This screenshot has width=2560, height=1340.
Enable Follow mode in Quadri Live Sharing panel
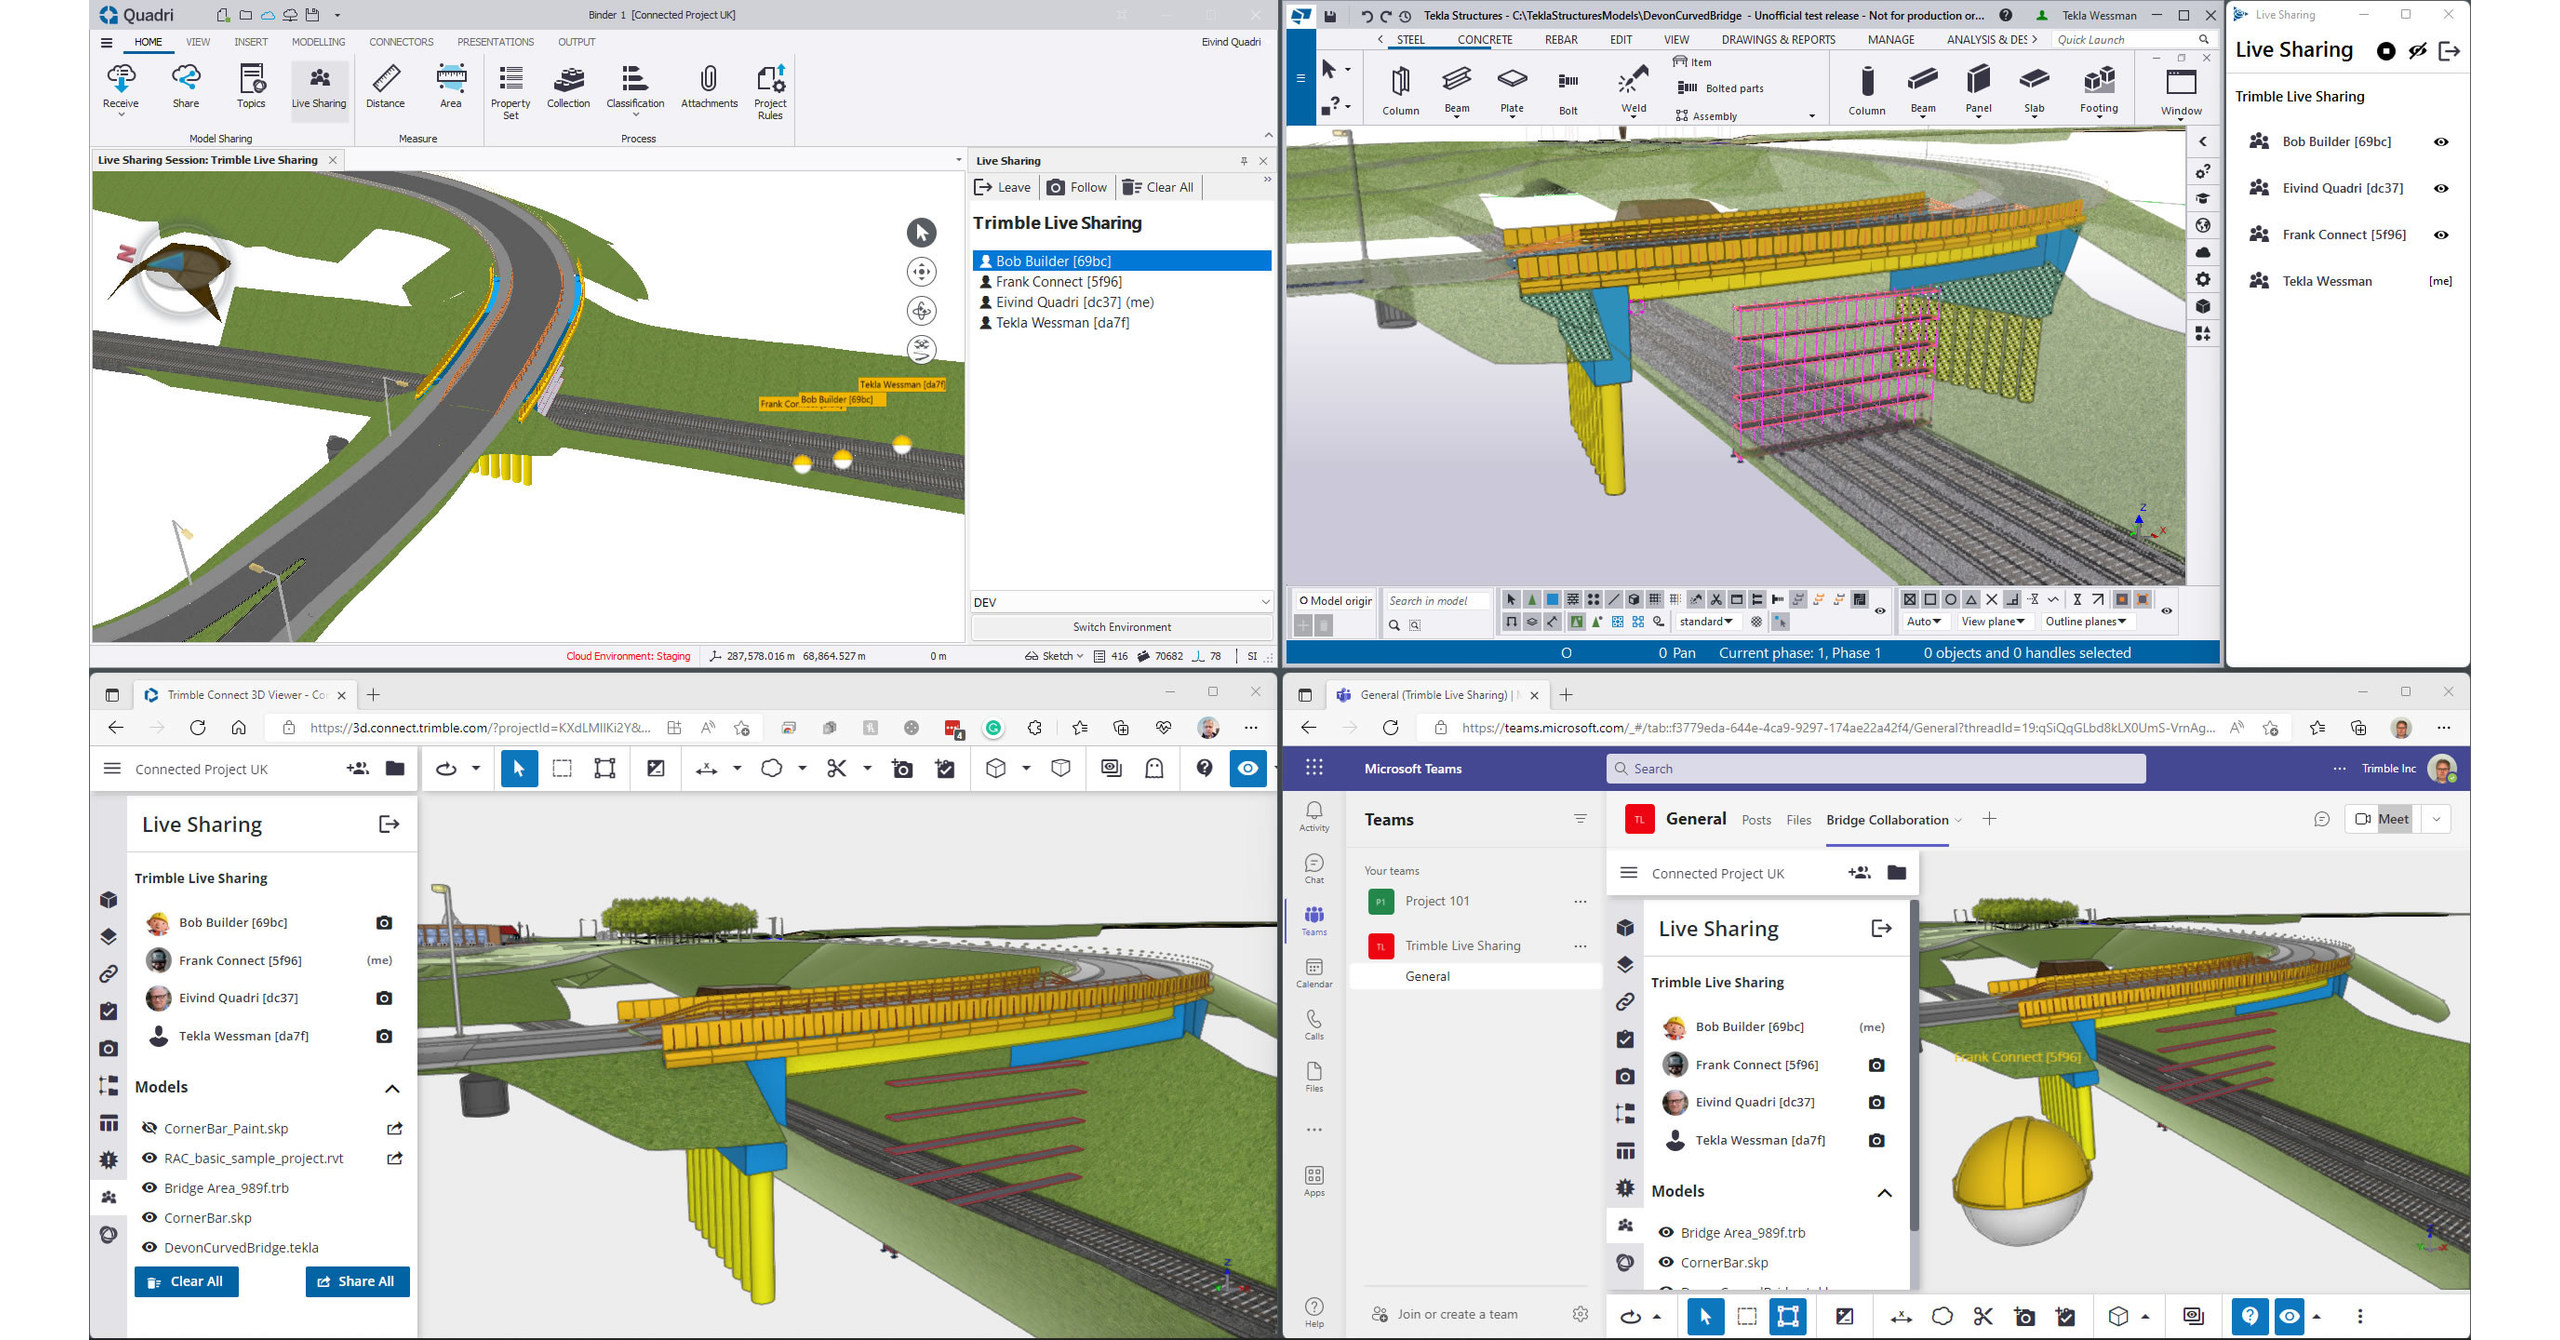(1078, 187)
